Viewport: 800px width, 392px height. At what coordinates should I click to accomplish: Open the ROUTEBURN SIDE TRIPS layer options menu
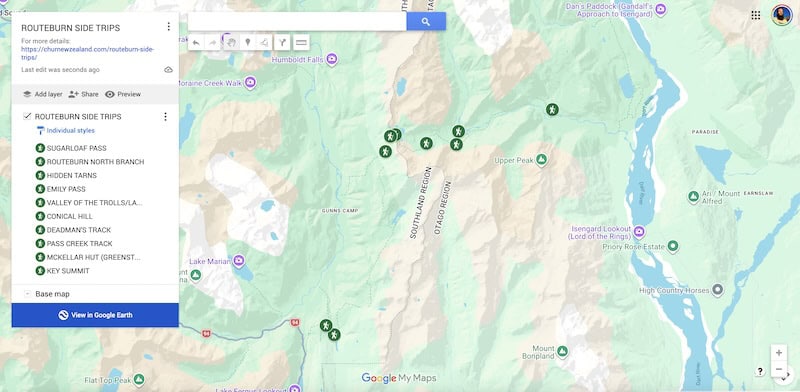coord(165,117)
